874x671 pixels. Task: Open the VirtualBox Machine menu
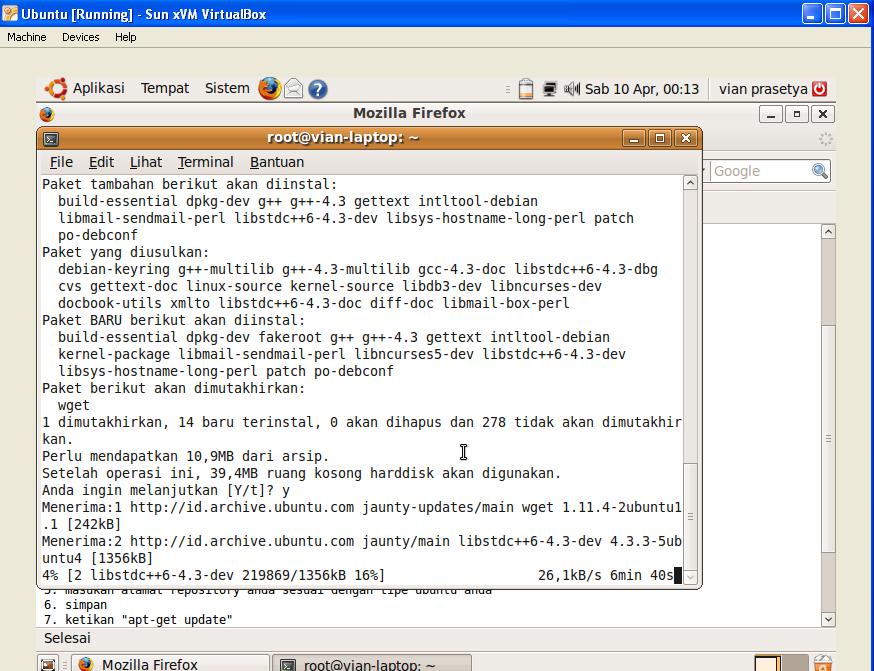point(27,37)
